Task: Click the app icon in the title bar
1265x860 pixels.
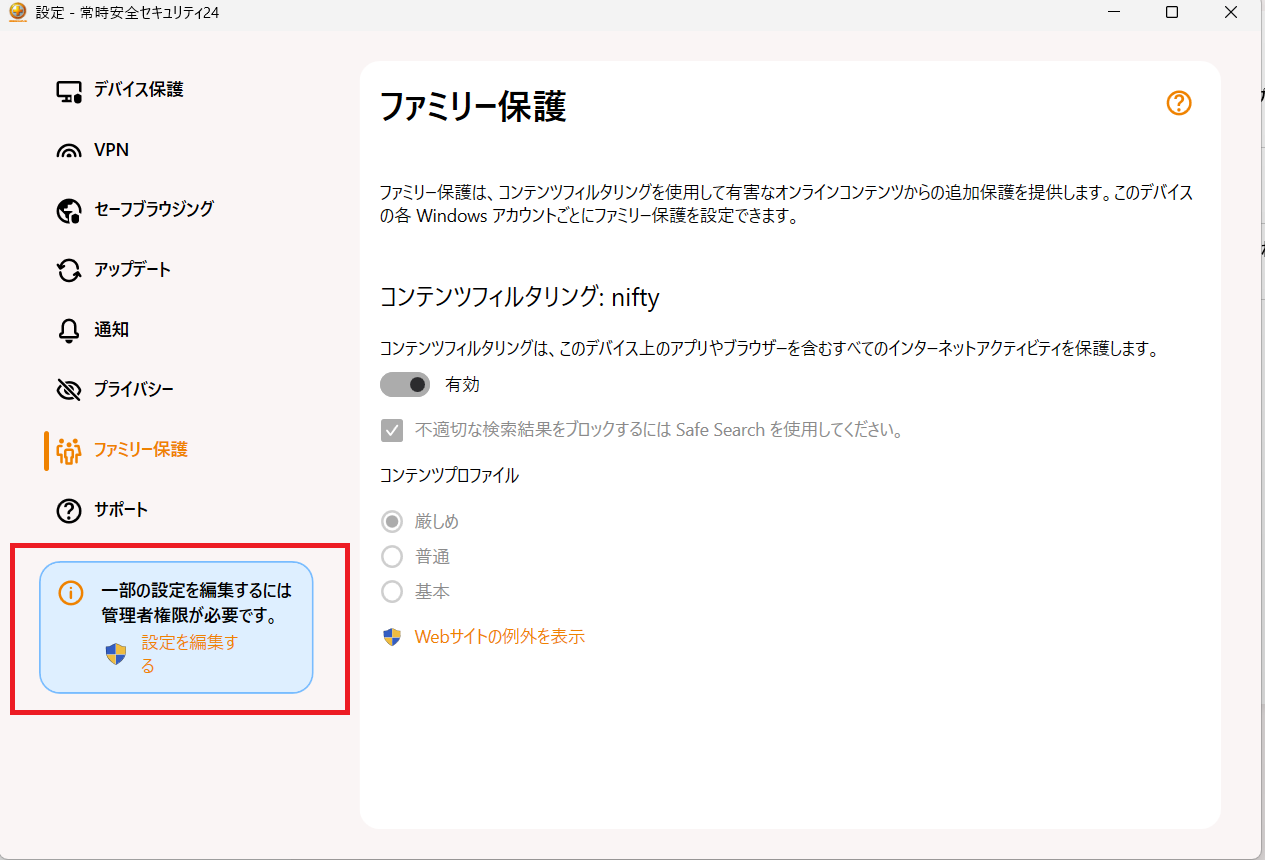Action: point(16,12)
